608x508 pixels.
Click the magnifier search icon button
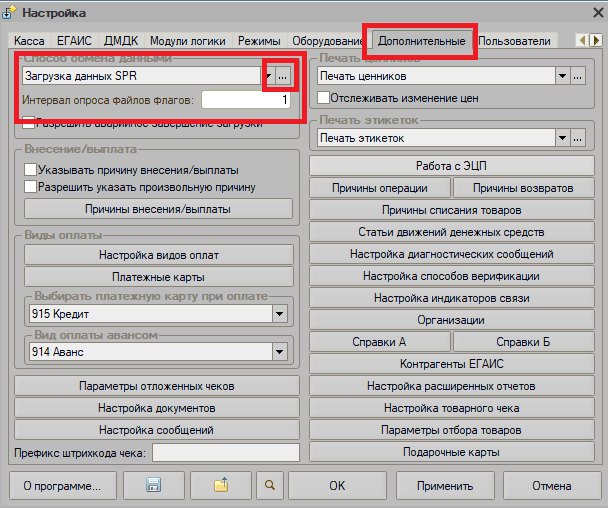click(x=270, y=485)
